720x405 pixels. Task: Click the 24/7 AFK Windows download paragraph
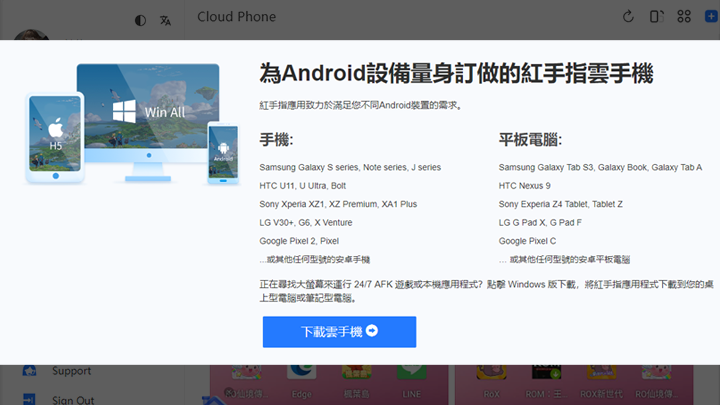pyautogui.click(x=486, y=291)
